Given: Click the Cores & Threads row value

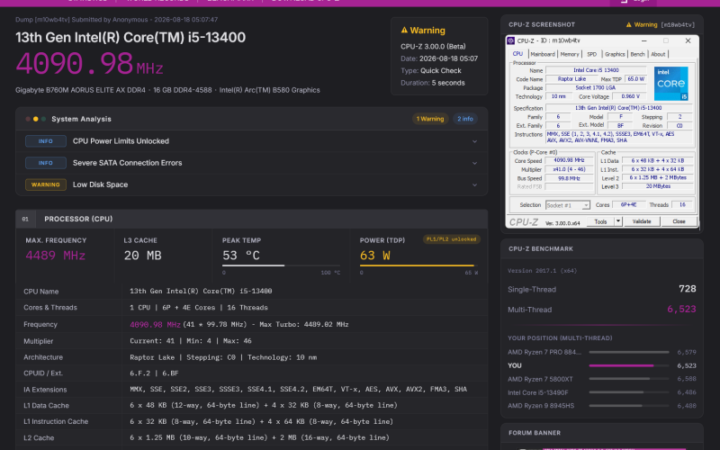Looking at the screenshot, I should (x=199, y=308).
